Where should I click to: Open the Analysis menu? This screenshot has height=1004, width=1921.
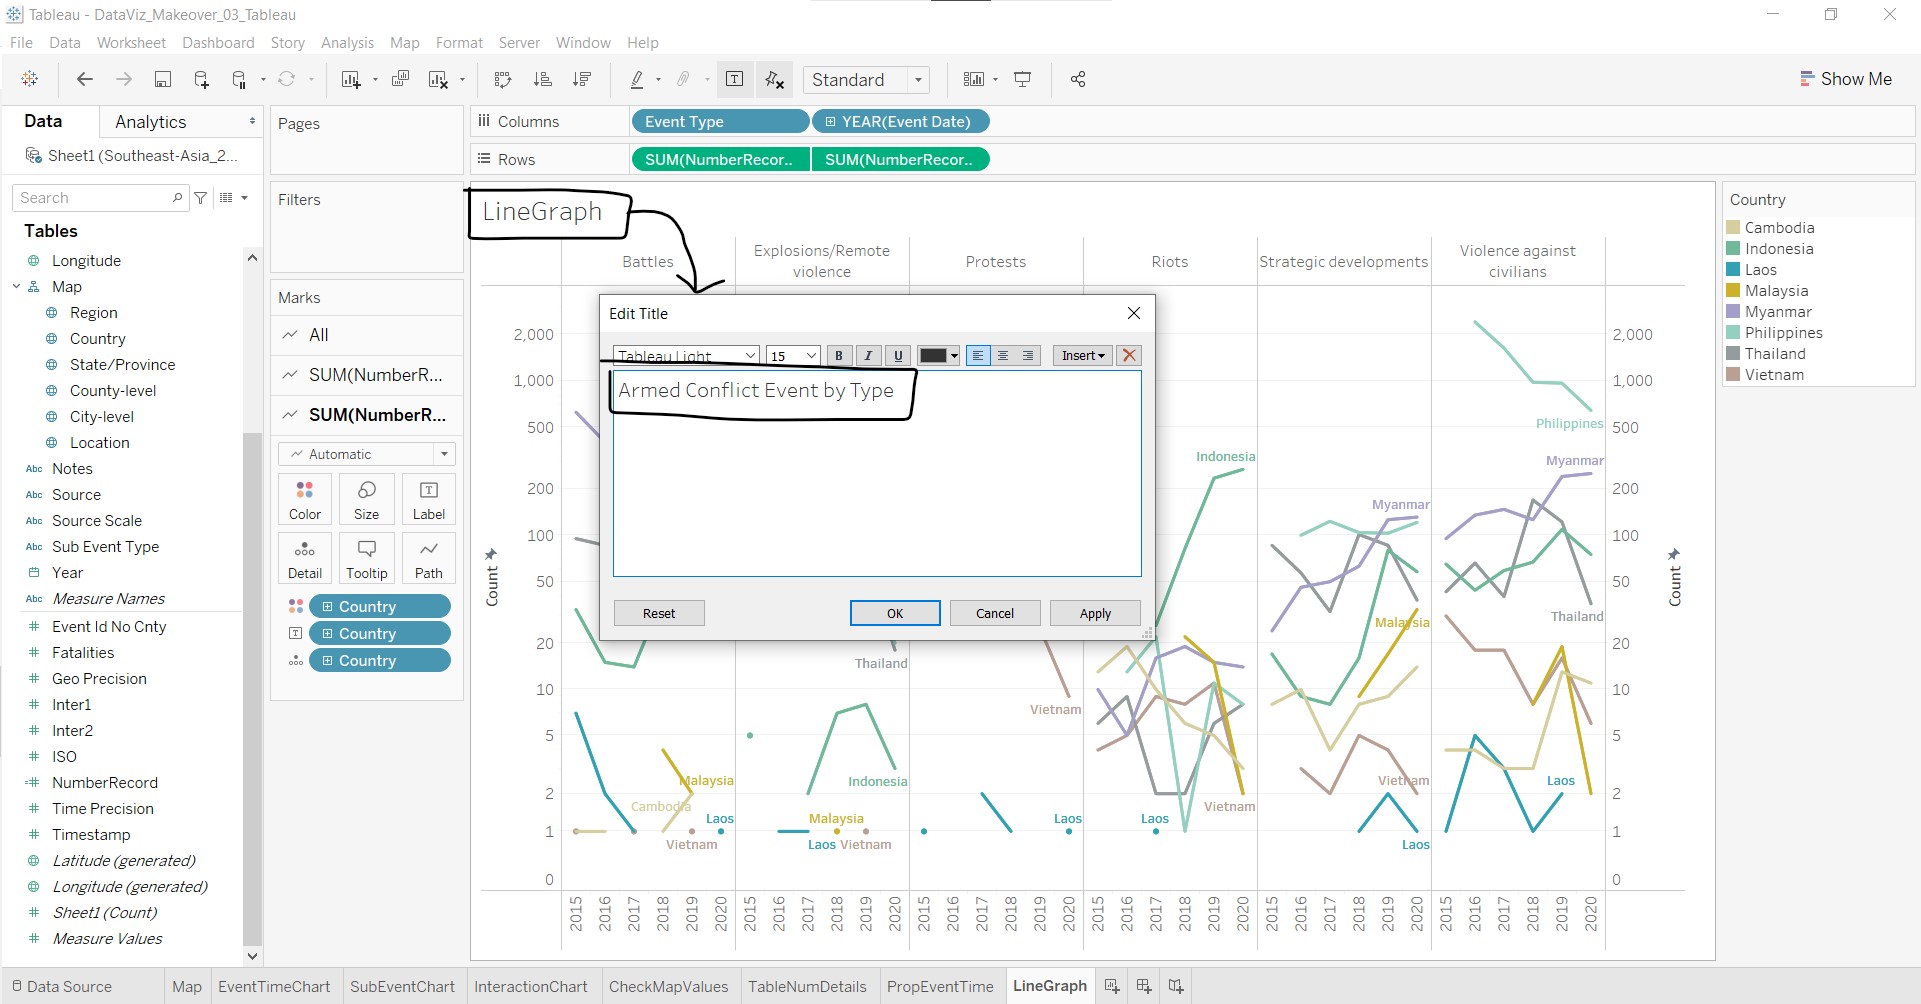(x=347, y=43)
